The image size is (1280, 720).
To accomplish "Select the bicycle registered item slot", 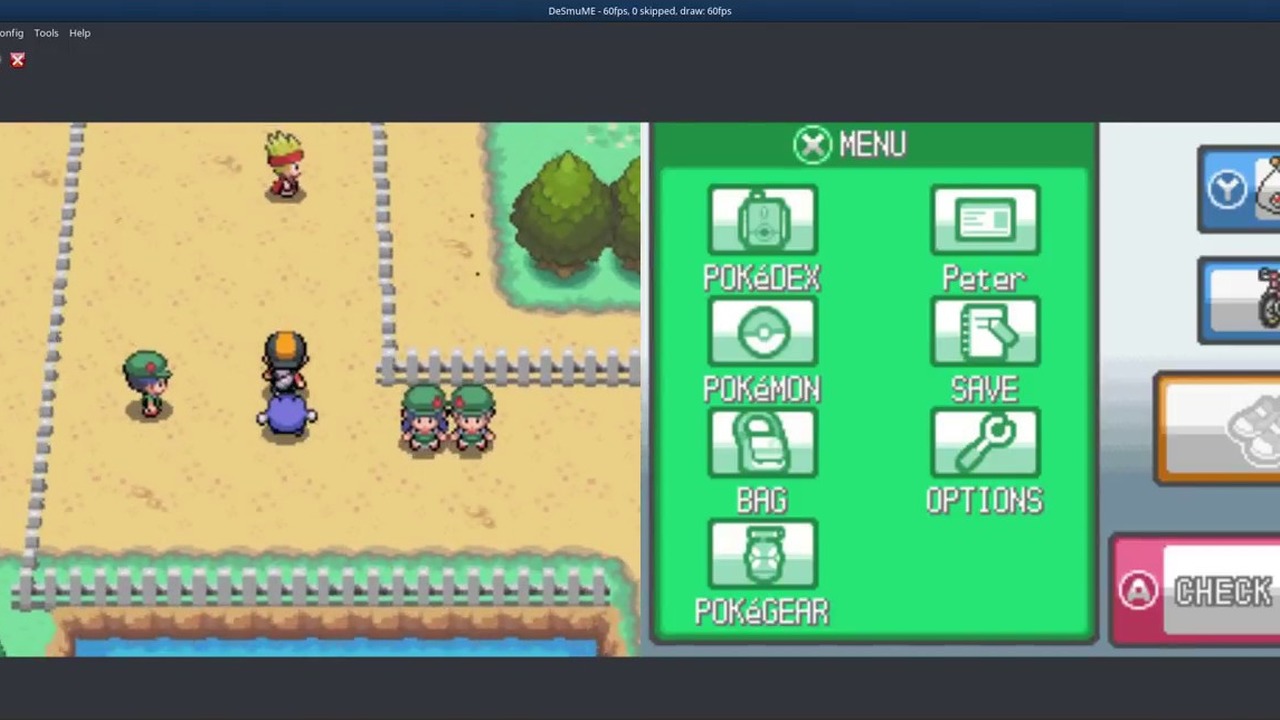I will point(1239,301).
